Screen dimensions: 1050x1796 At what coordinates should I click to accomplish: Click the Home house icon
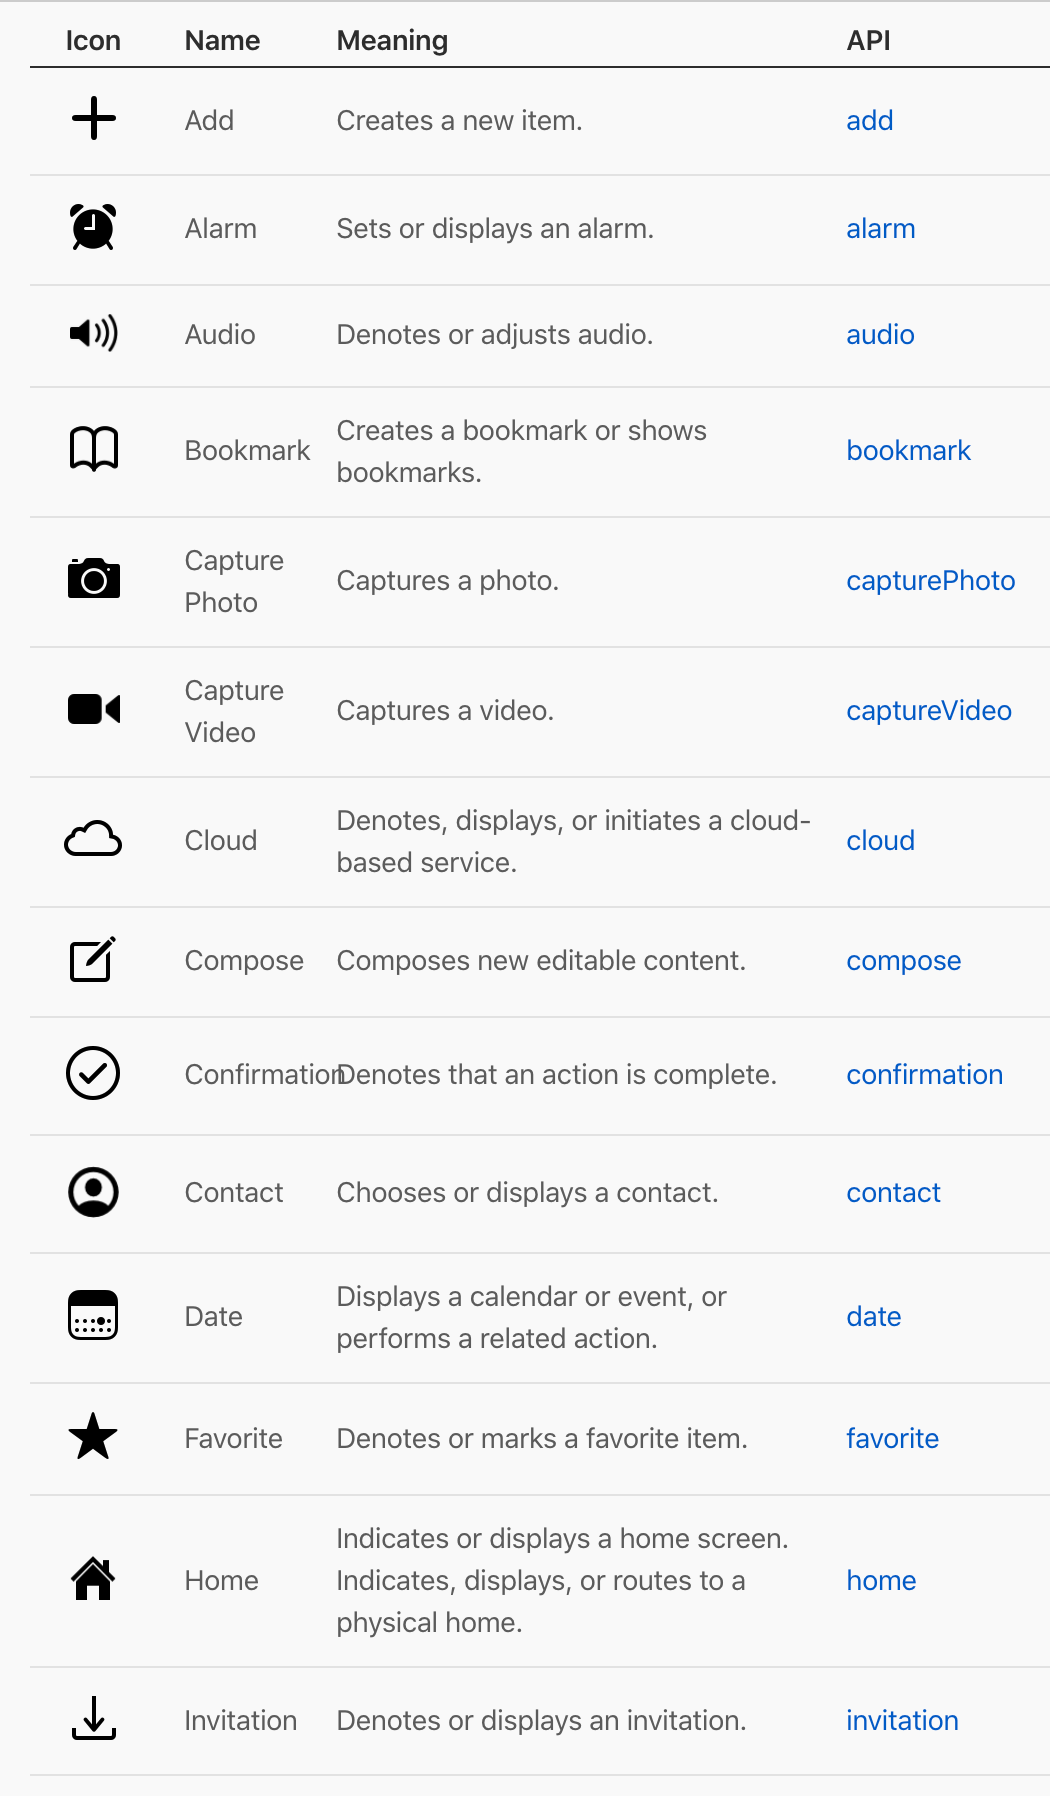tap(93, 1579)
